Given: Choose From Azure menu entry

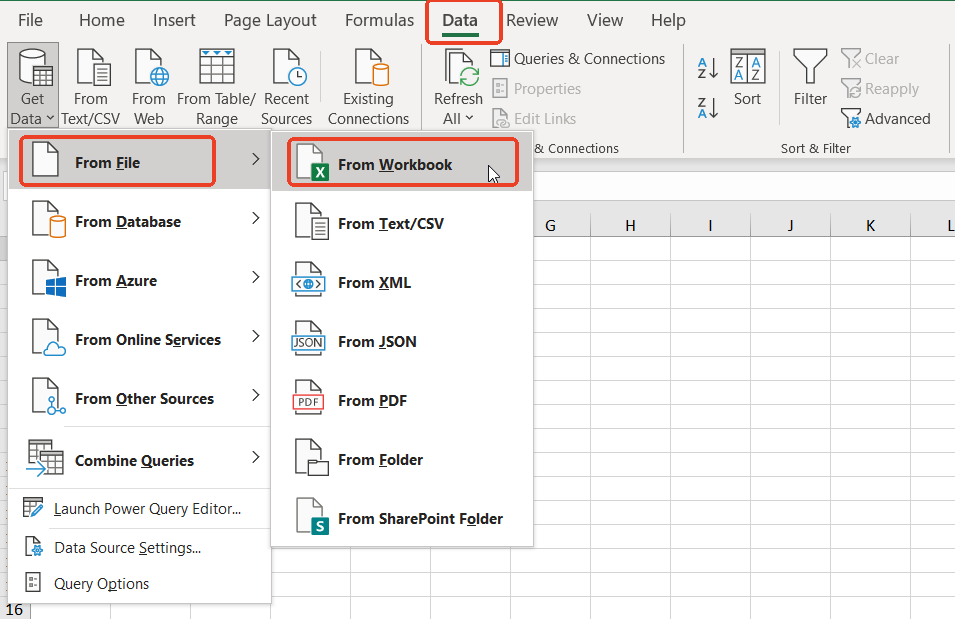Looking at the screenshot, I should point(139,280).
